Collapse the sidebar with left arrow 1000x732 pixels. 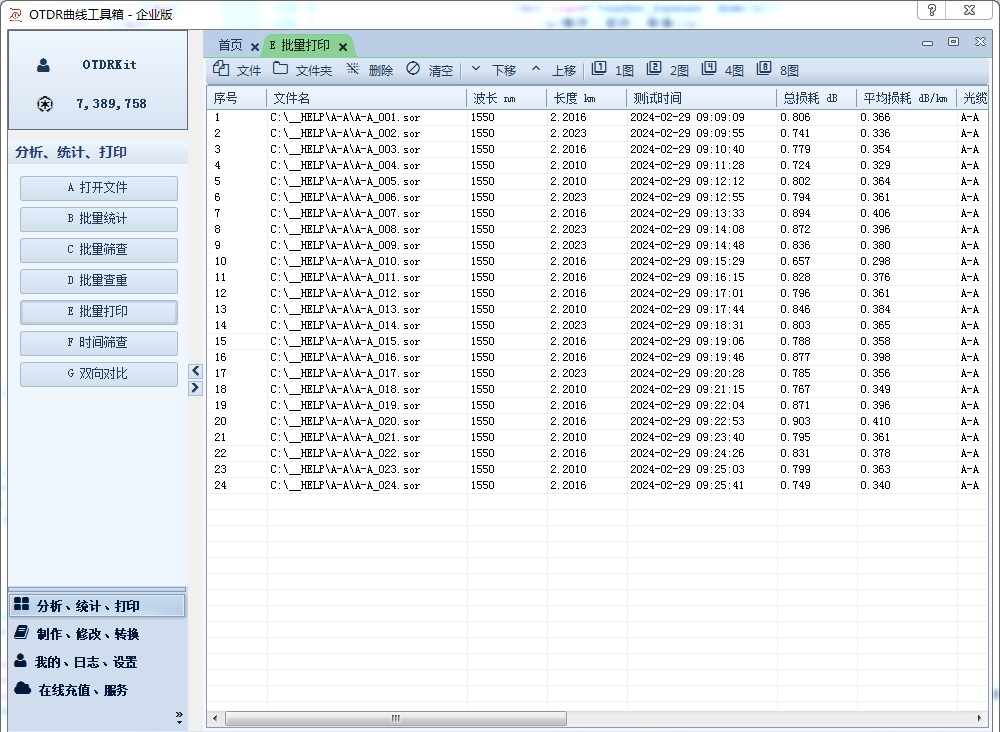(x=196, y=371)
